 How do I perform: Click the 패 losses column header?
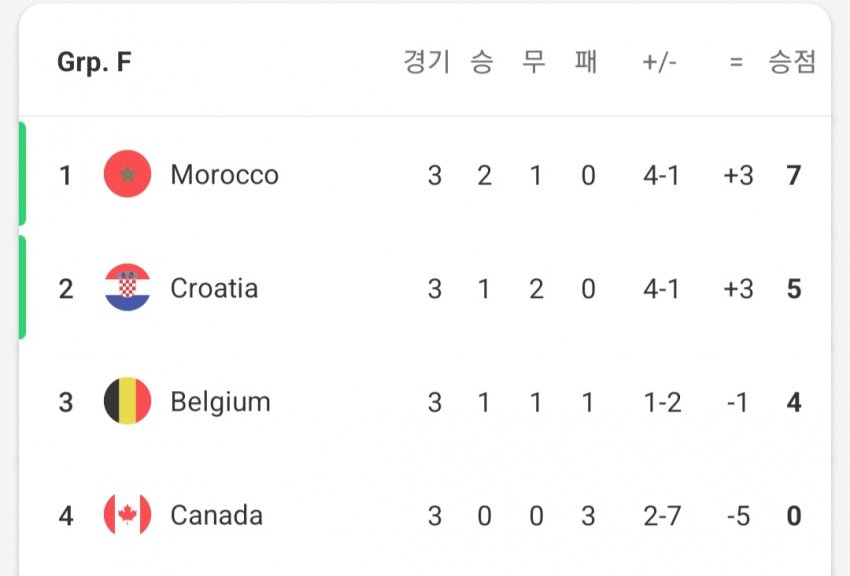(586, 61)
